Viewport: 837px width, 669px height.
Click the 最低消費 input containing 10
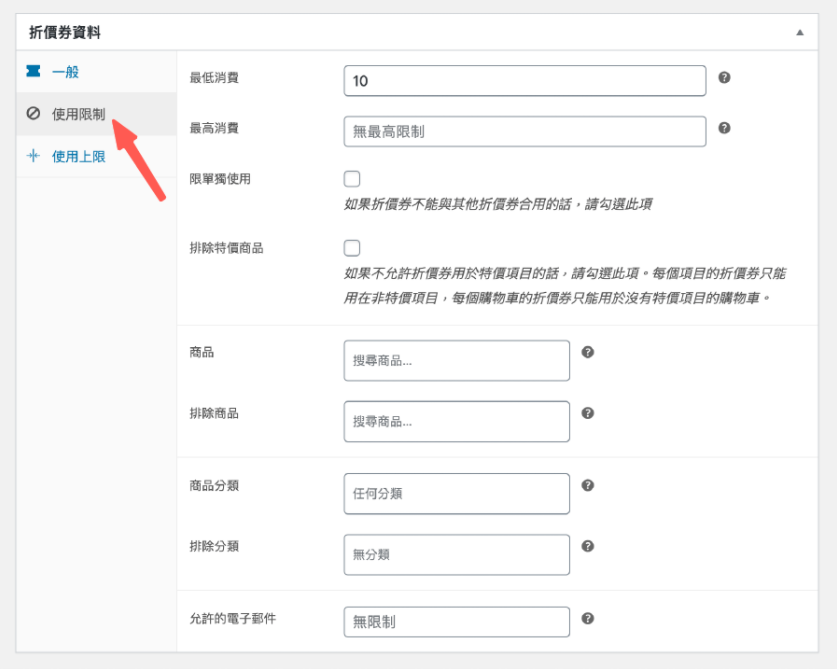(524, 81)
